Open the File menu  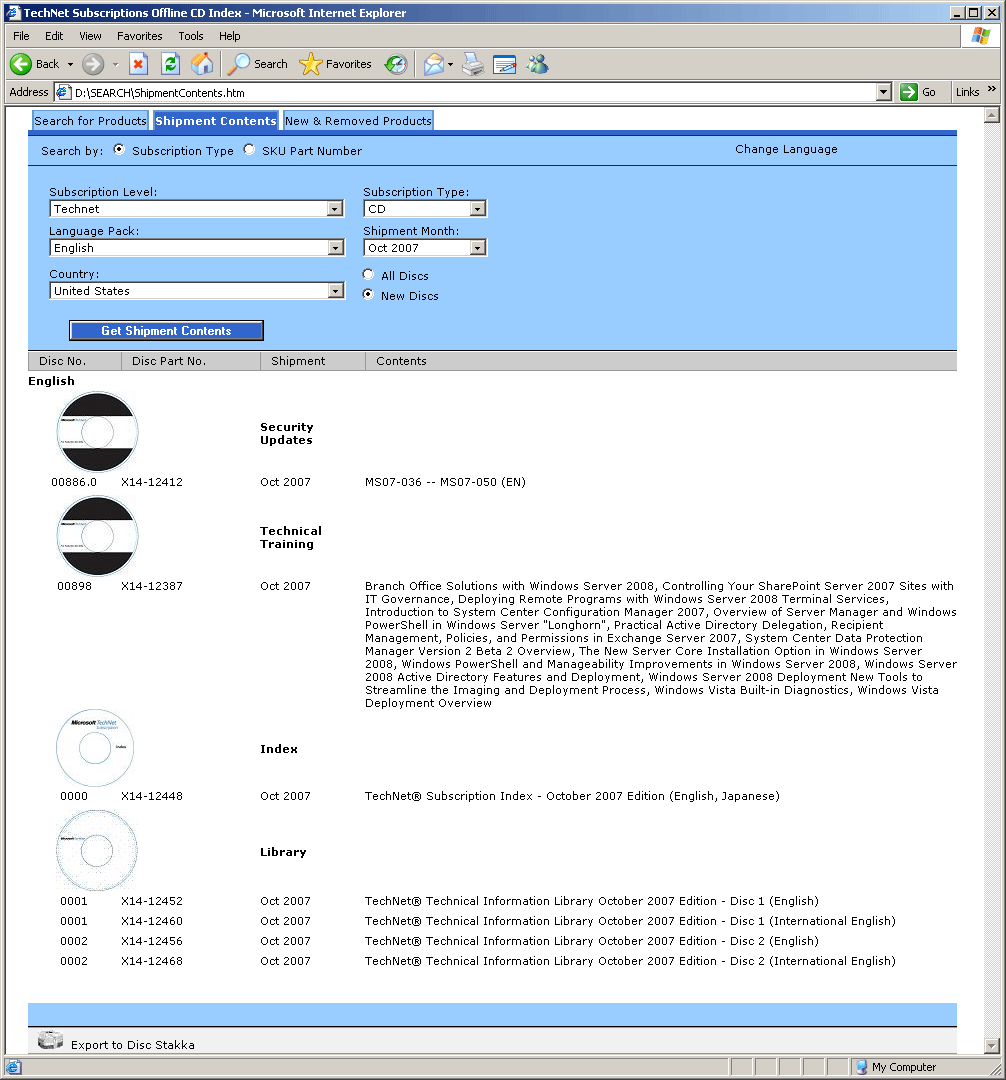point(21,36)
